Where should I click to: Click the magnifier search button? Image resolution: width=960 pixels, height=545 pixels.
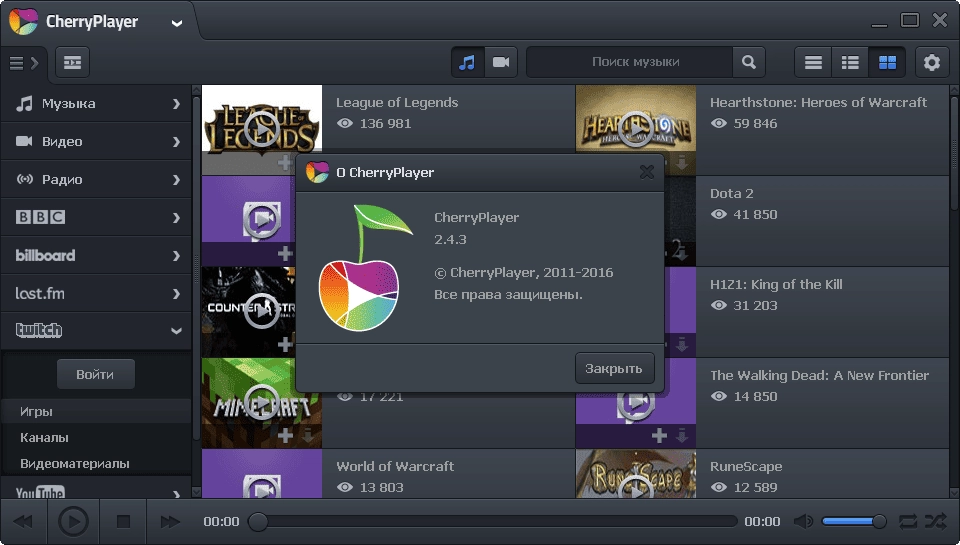coord(749,62)
